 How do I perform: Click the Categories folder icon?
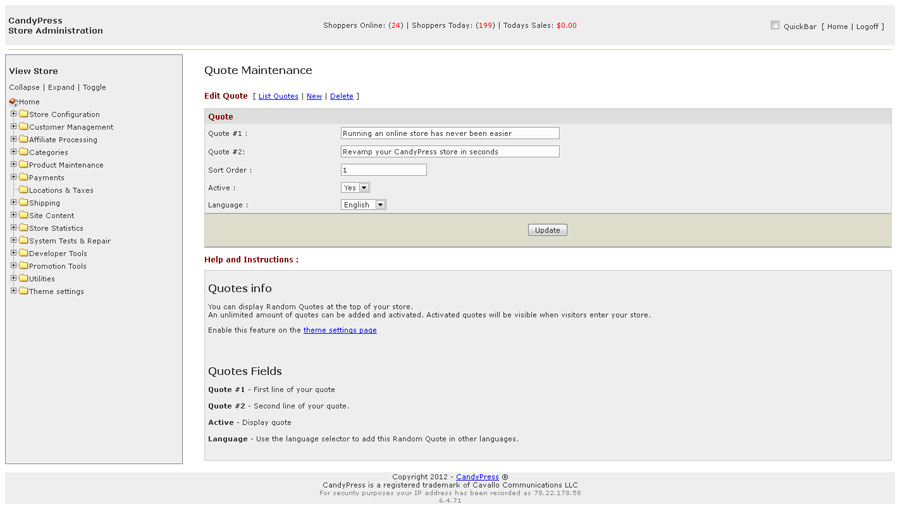click(x=24, y=151)
